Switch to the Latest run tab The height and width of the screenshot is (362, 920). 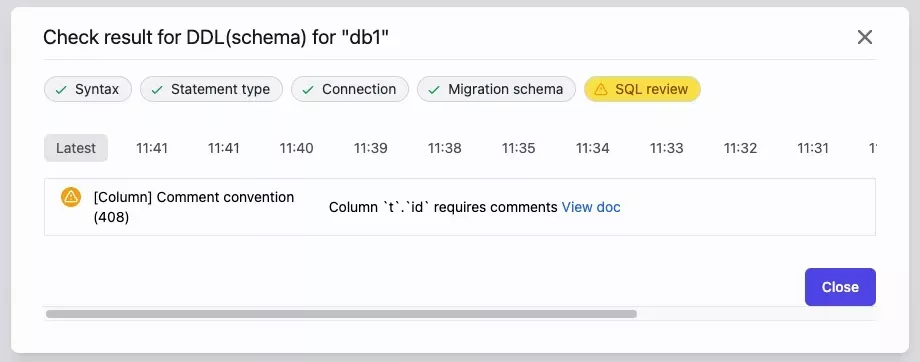76,148
